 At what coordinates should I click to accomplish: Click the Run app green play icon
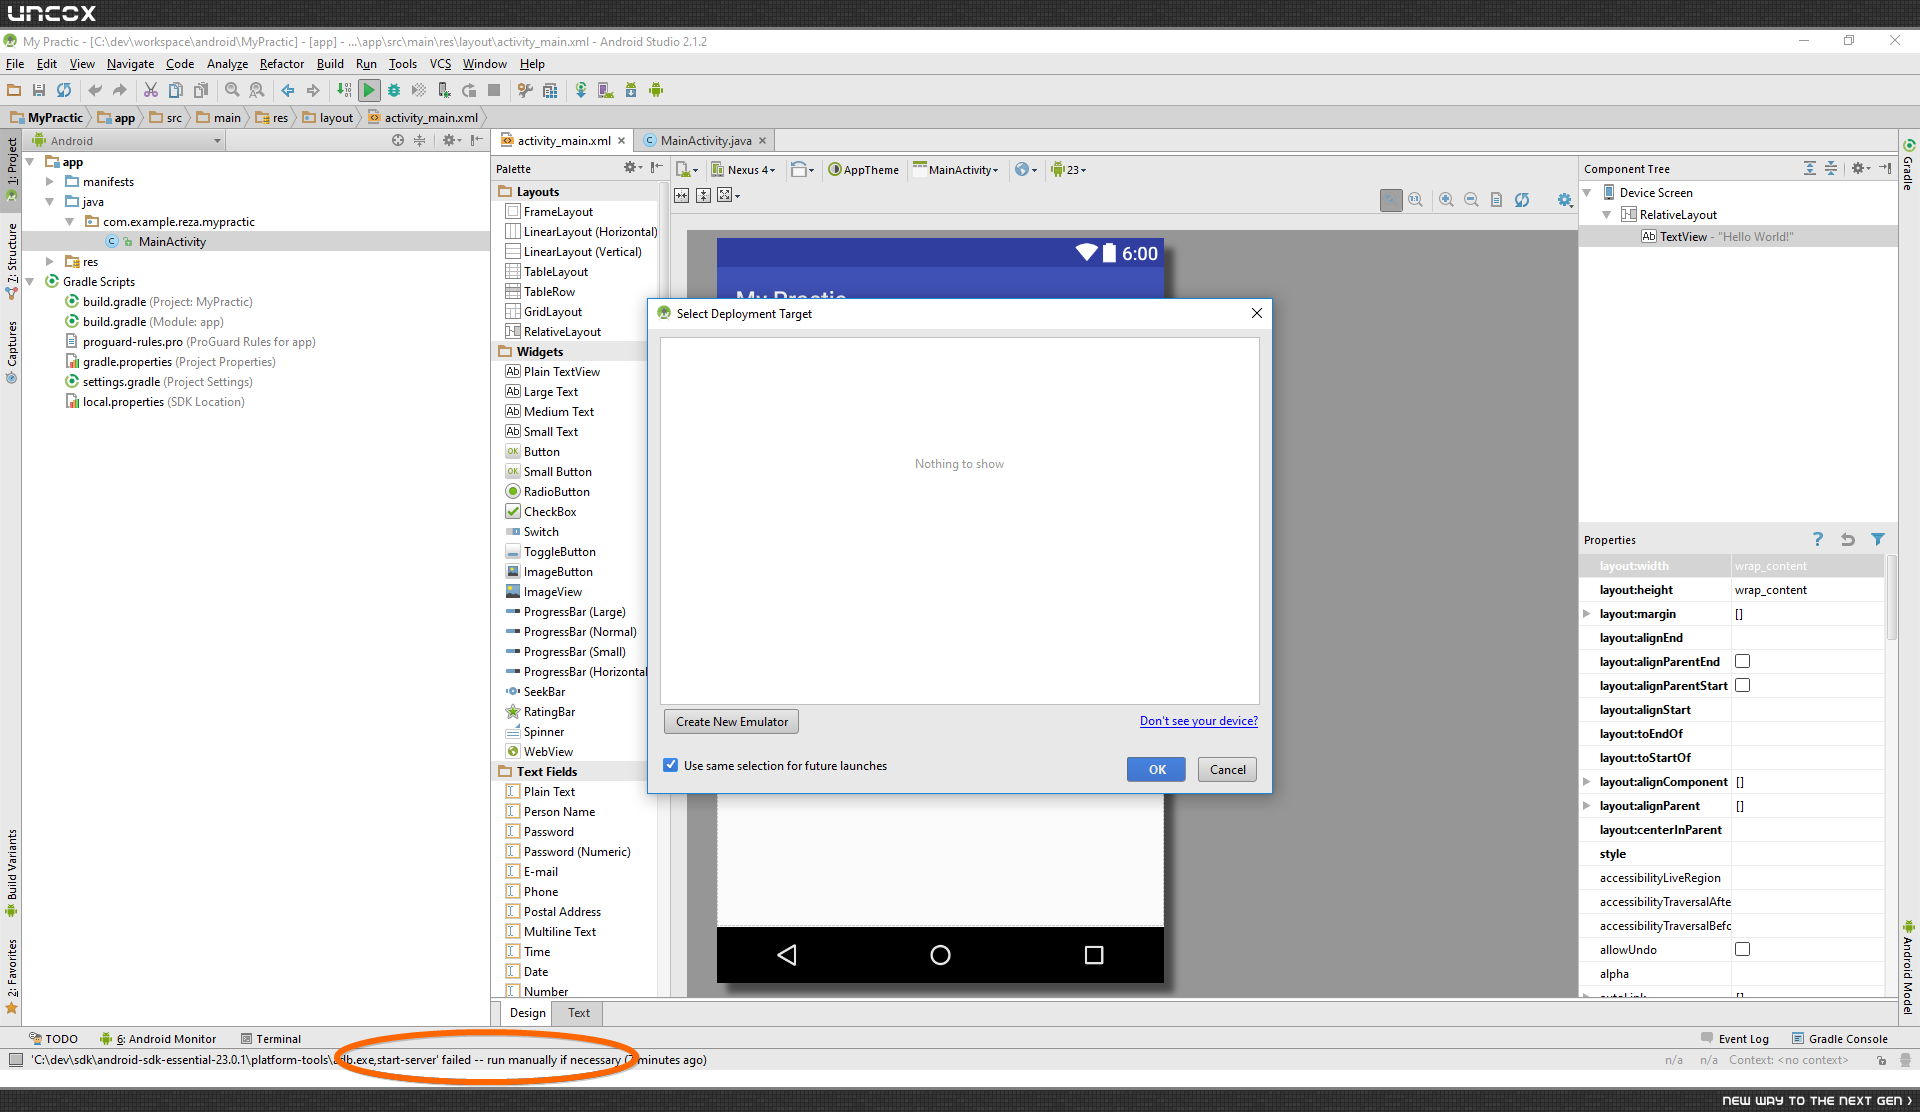point(369,90)
